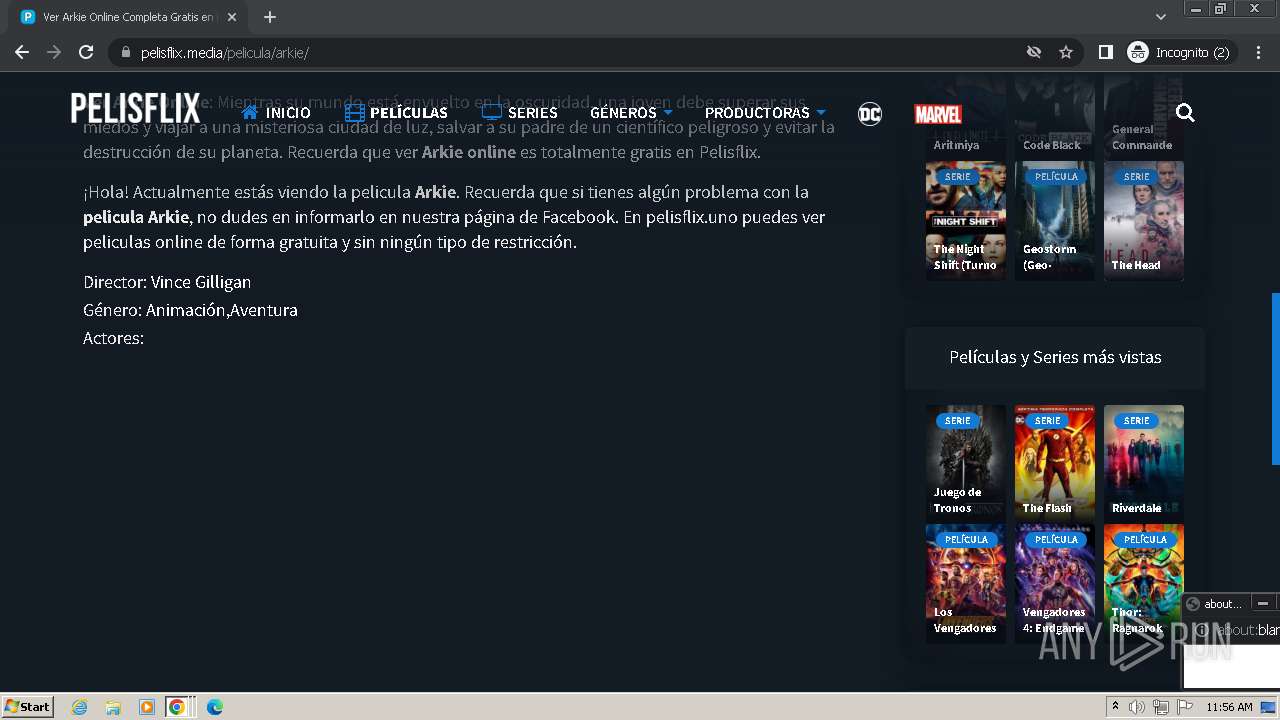Bookmark this page with star icon

(1066, 52)
